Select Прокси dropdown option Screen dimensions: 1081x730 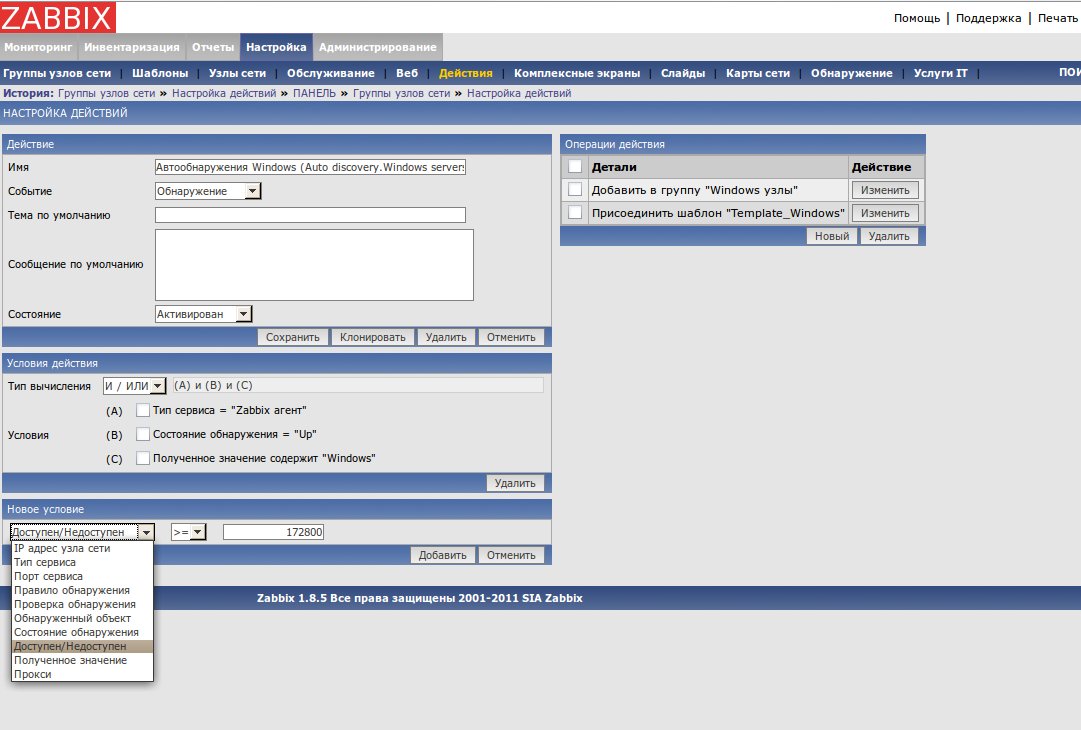pyautogui.click(x=82, y=674)
